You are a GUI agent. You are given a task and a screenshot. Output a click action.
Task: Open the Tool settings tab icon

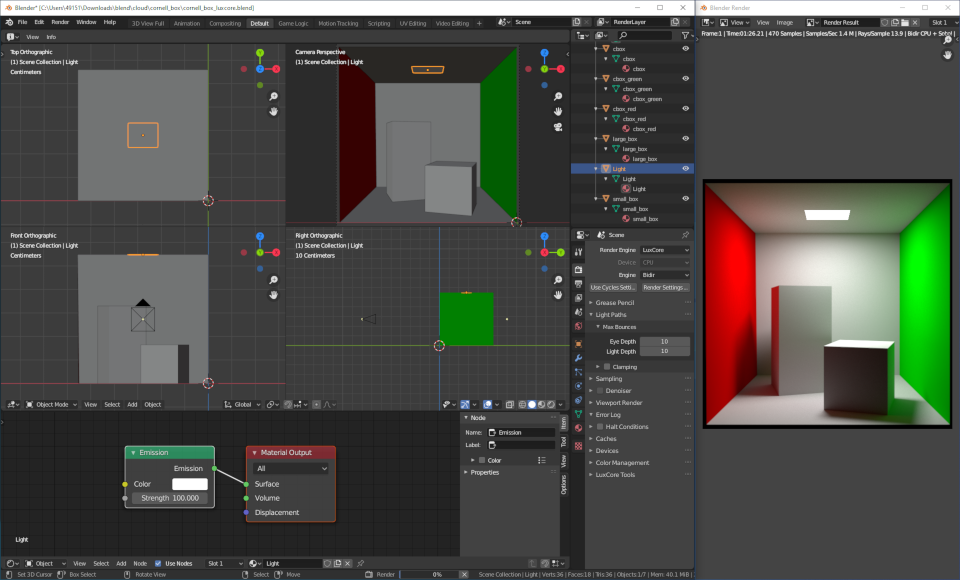pos(579,252)
